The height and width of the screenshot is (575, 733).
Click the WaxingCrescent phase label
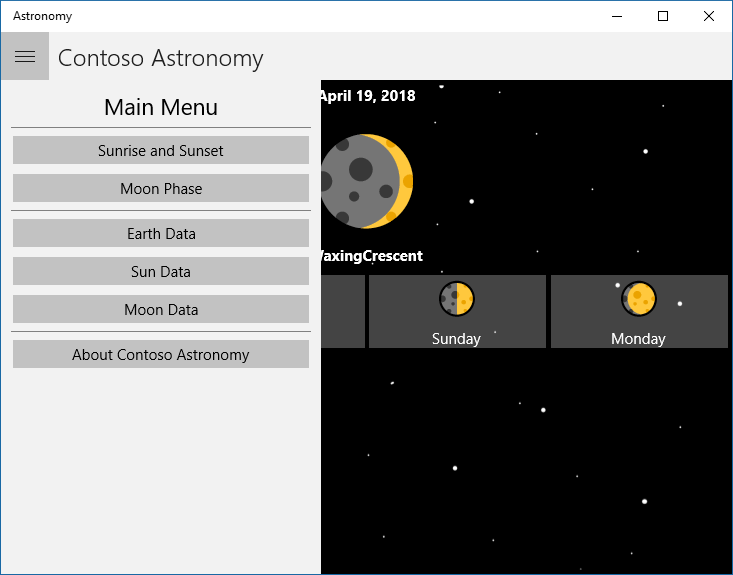click(372, 256)
